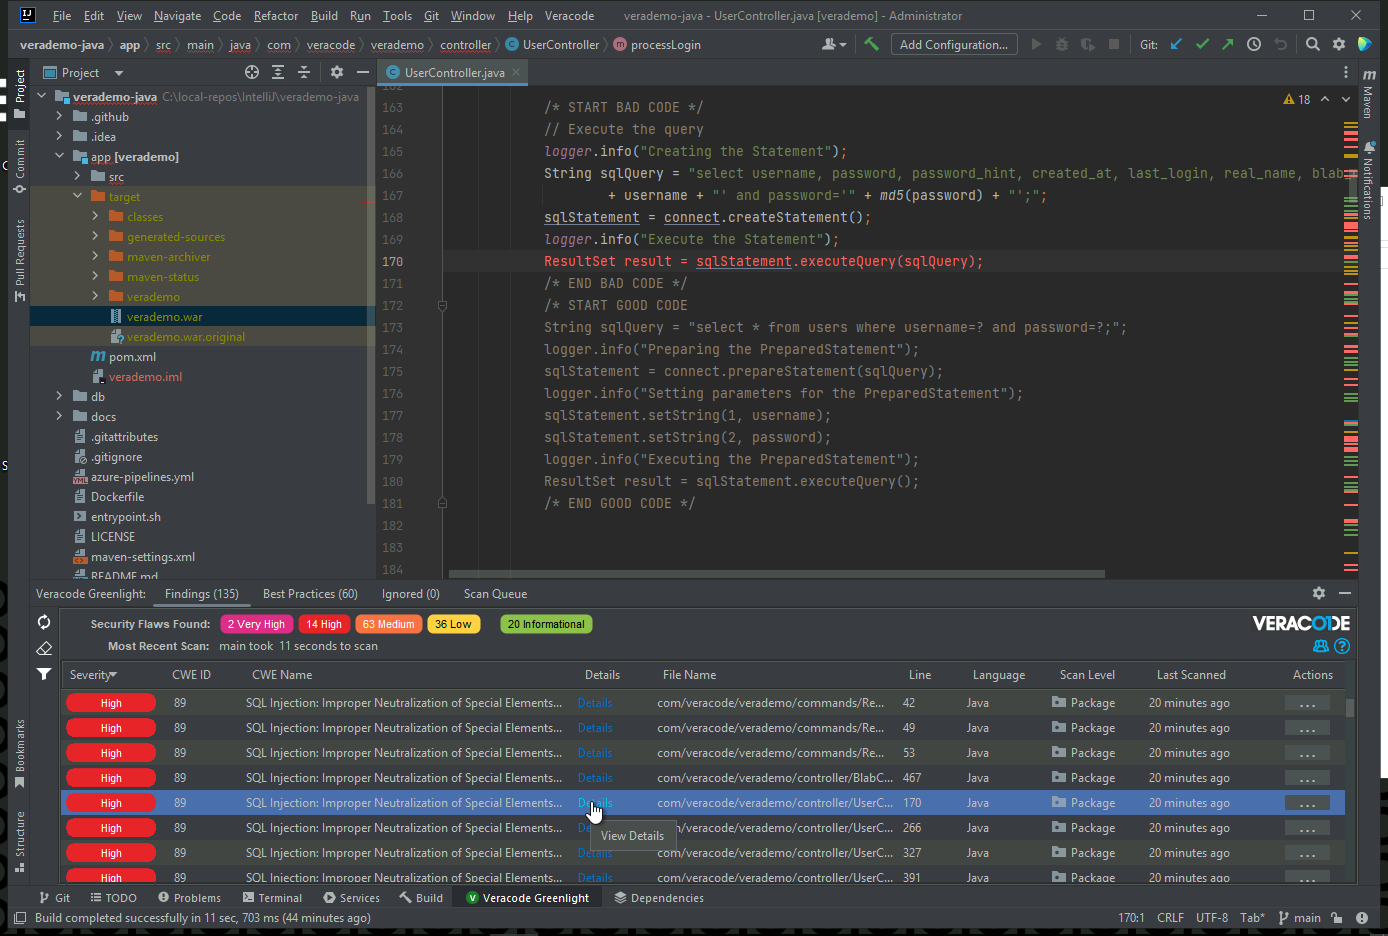Click the Greenlight findings filter icon
Viewport: 1388px width, 936px height.
click(44, 674)
